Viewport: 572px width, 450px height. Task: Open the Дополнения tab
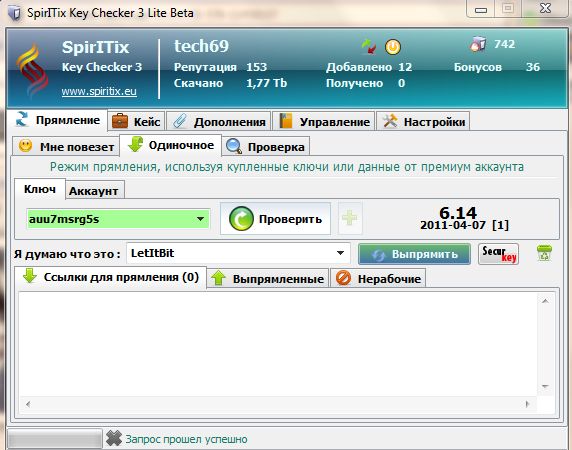click(219, 121)
